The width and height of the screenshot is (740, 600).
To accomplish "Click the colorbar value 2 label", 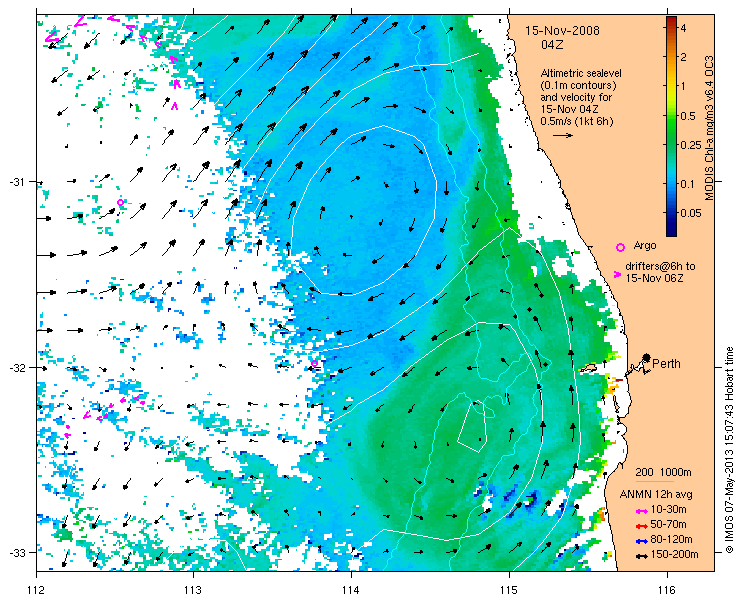I will tap(683, 57).
